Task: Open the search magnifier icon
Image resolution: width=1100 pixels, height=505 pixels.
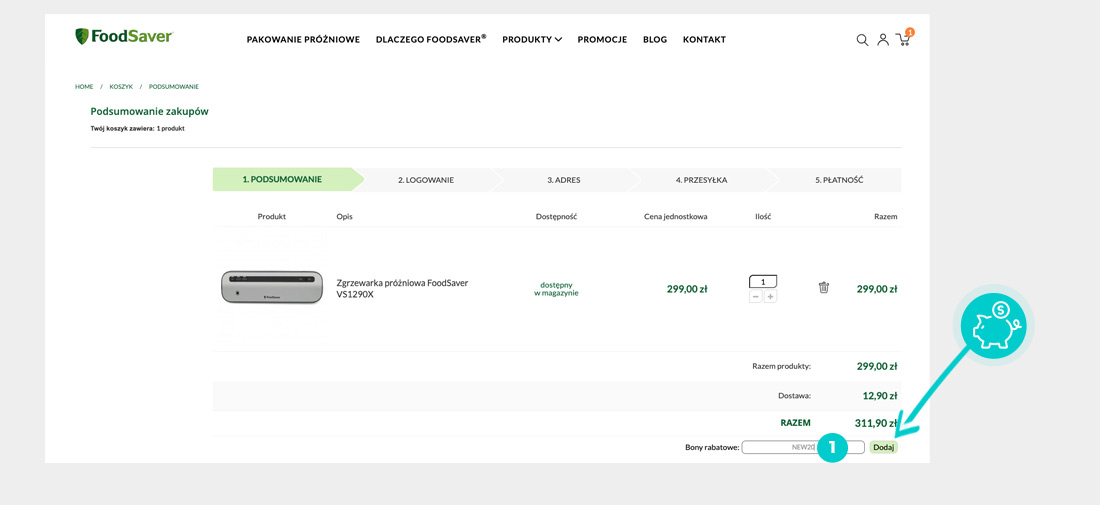Action: click(862, 40)
